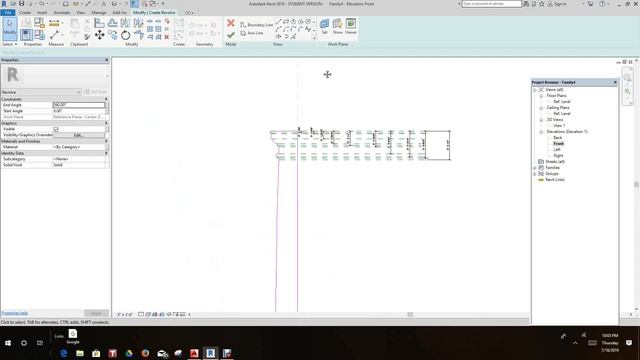Collapse the Graphics section
640x360 pixels.
click(107, 123)
